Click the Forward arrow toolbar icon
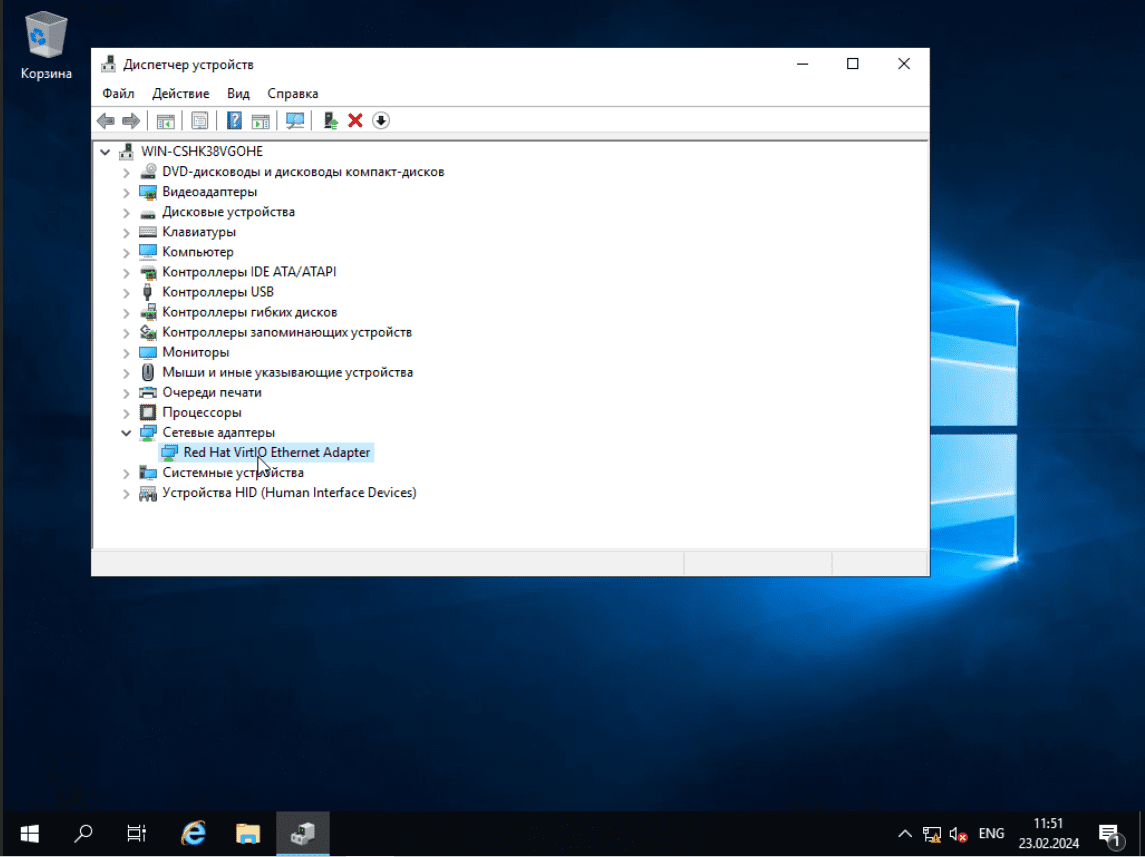The height and width of the screenshot is (857, 1145). click(x=131, y=120)
